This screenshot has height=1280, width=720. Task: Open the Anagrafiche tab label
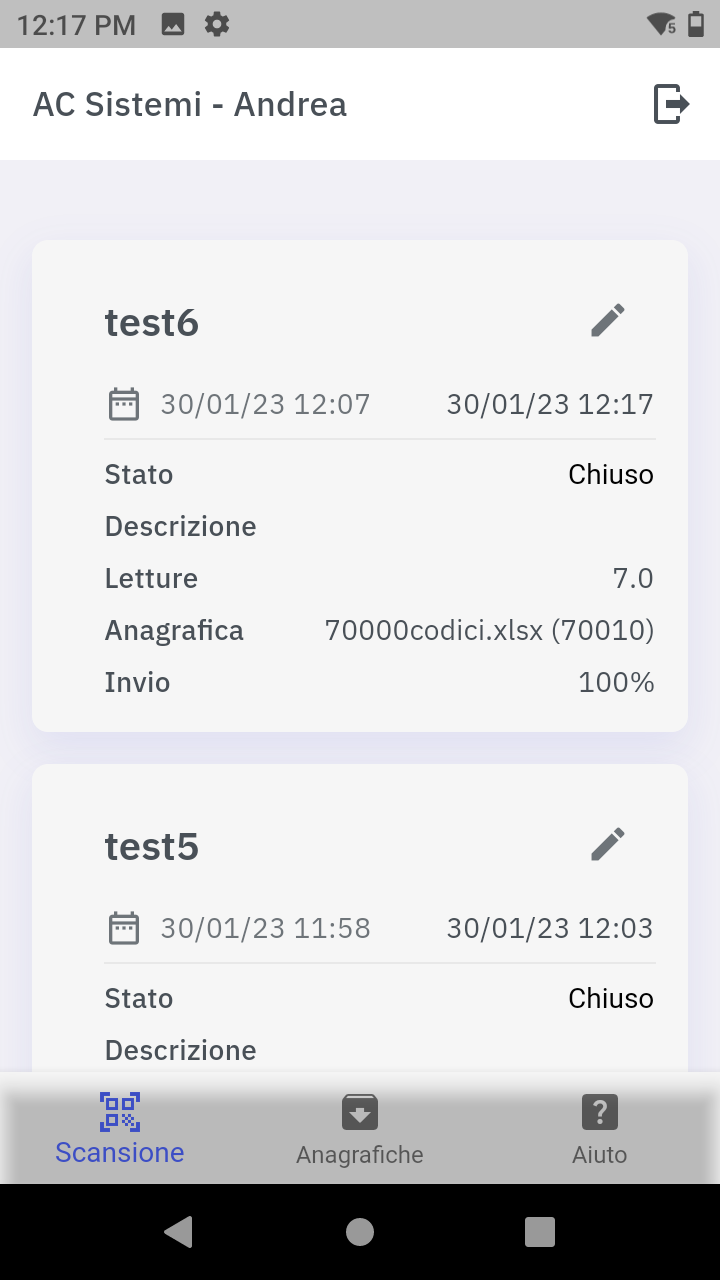360,1155
